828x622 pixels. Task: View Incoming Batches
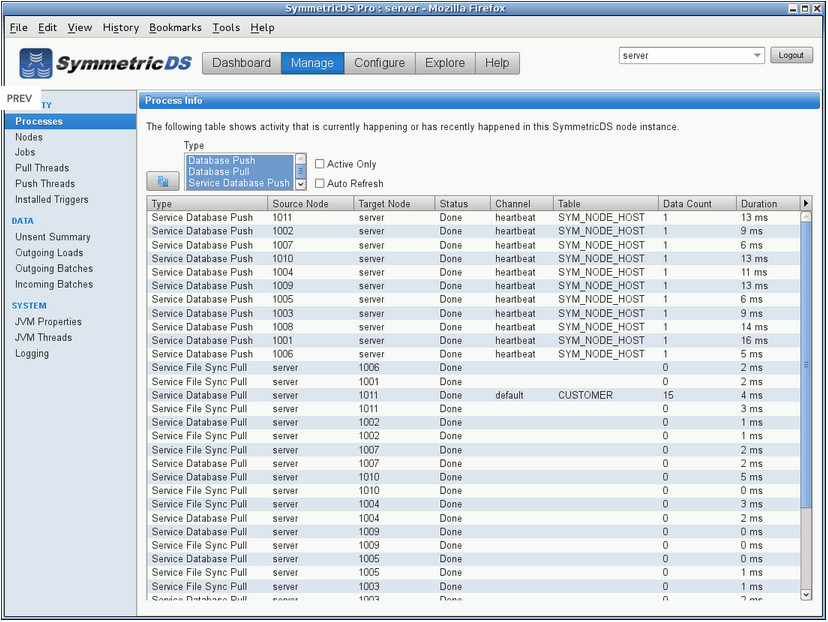click(54, 285)
